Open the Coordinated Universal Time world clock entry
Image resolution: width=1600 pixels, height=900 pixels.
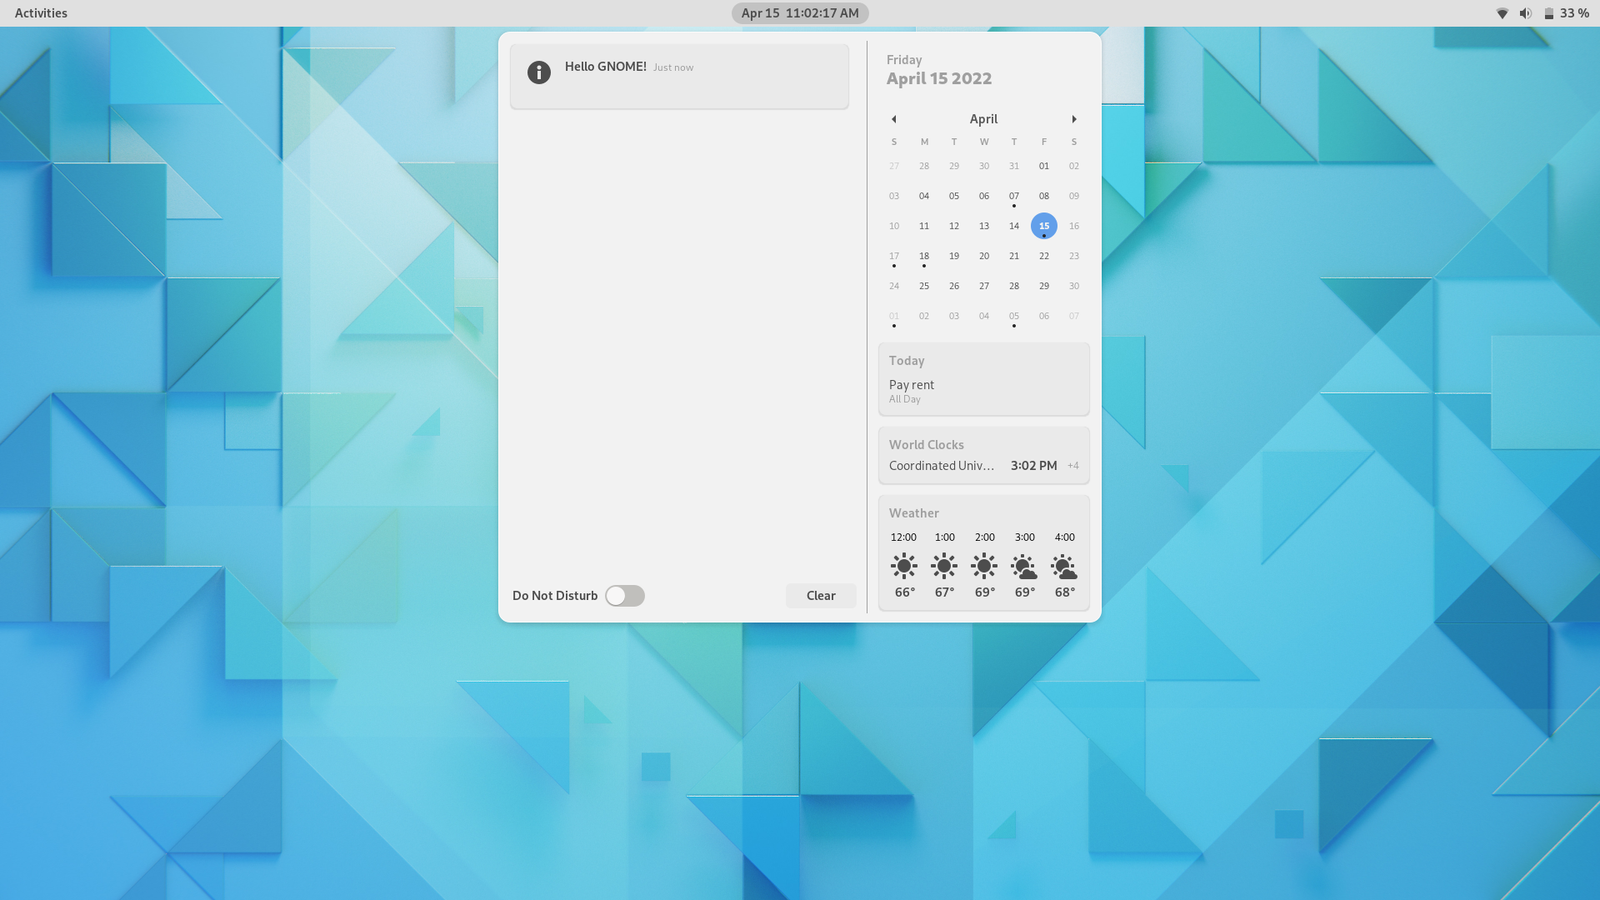pos(983,465)
